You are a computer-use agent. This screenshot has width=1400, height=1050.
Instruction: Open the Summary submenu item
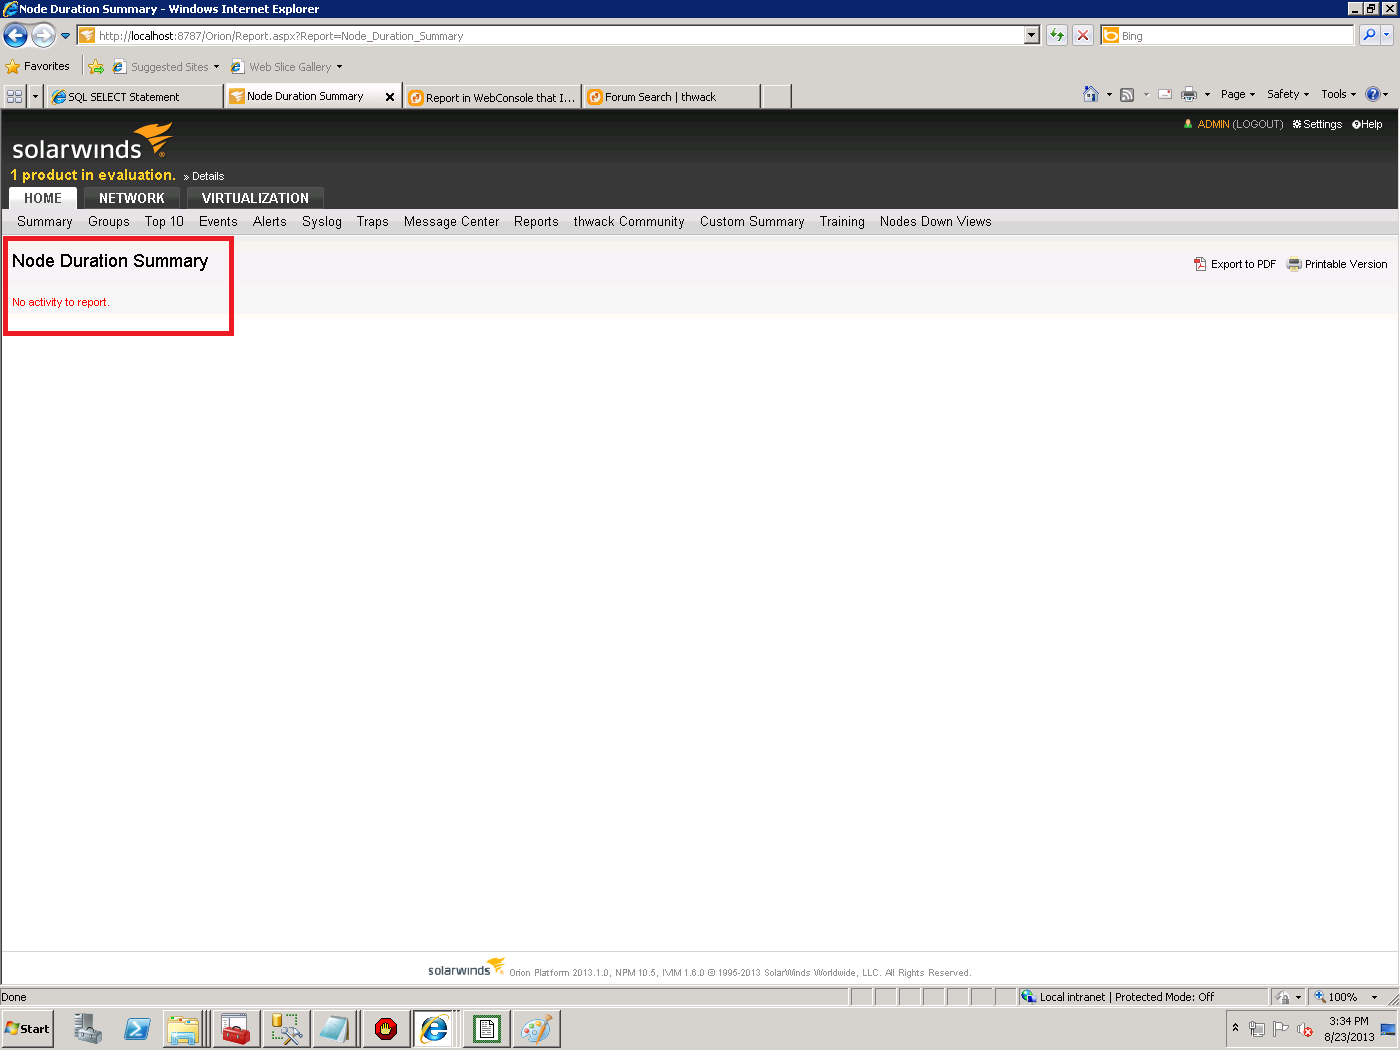(x=45, y=222)
